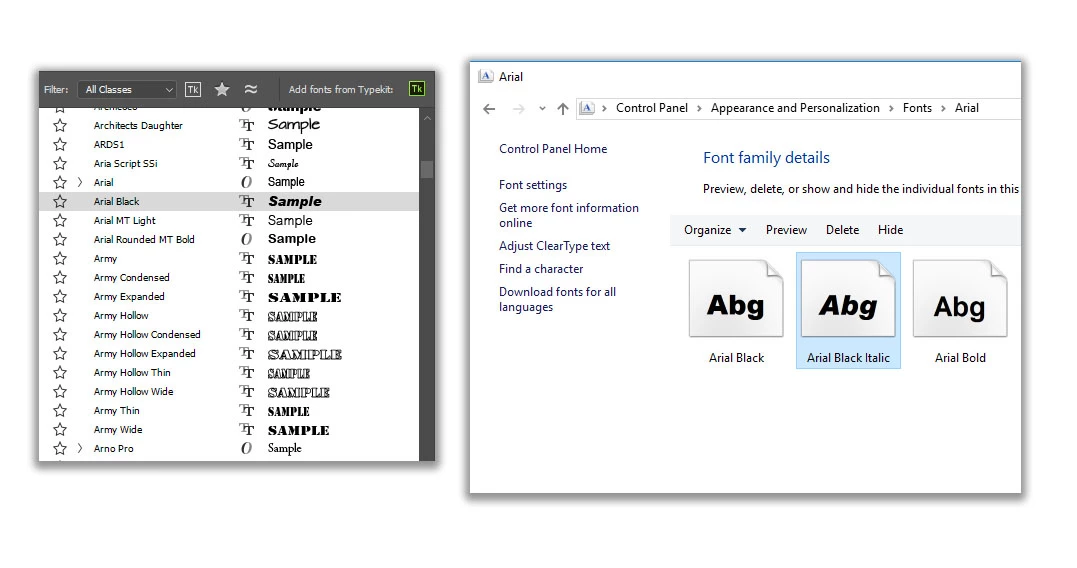Screen dimensions: 1077x568
Task: Choose the Arial Black font row
Action: click(229, 201)
